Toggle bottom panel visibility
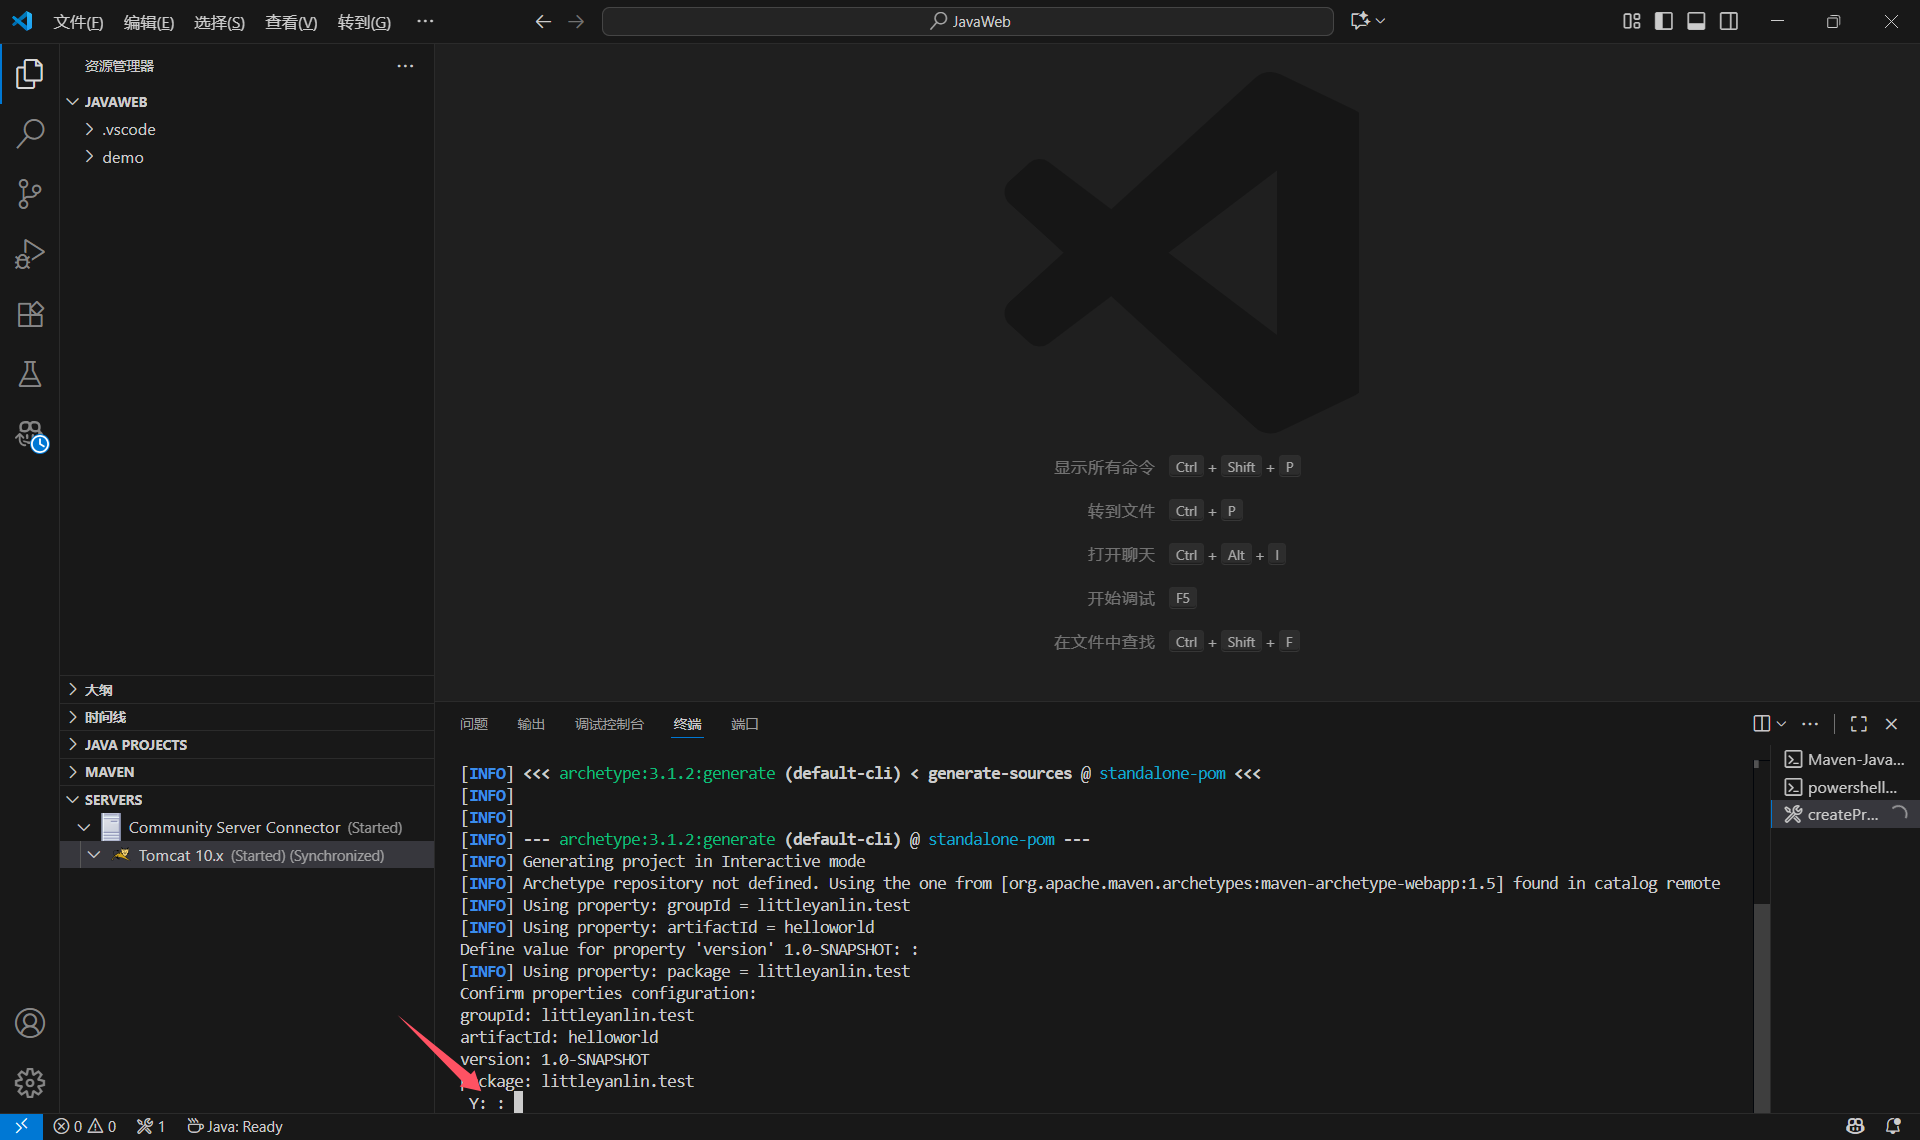 coord(1696,21)
